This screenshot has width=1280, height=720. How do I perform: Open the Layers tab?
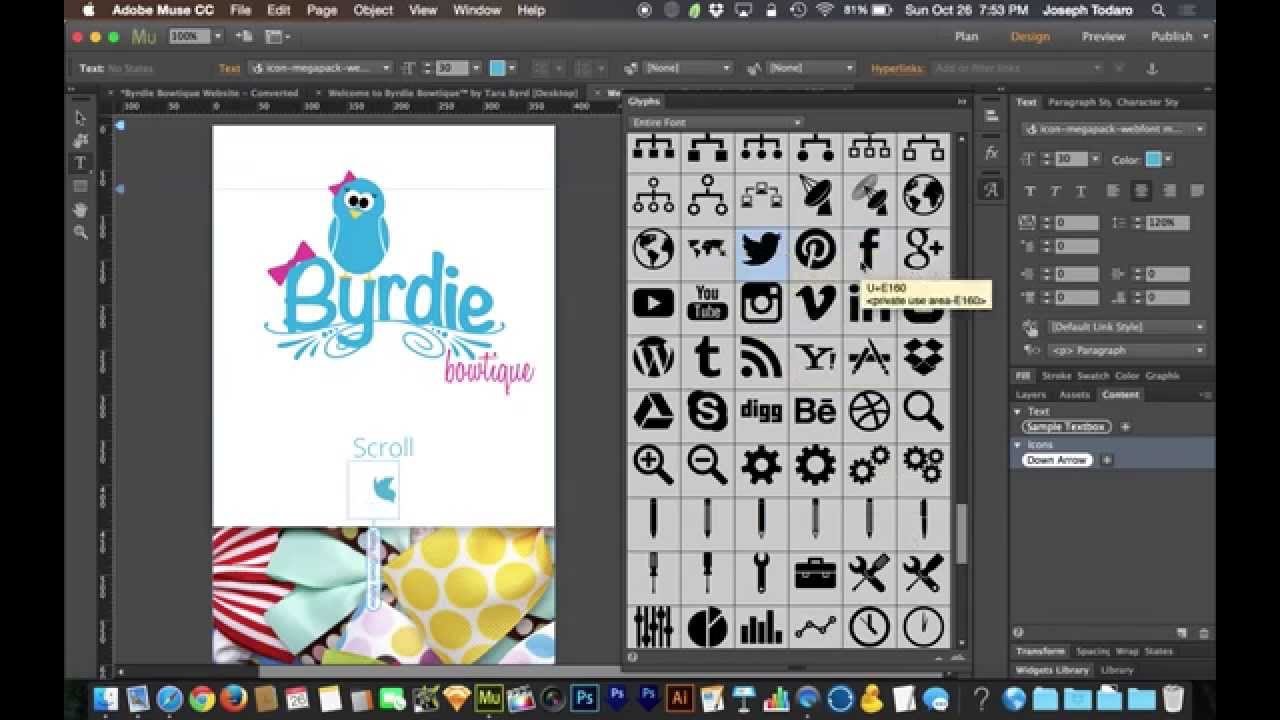click(1030, 395)
